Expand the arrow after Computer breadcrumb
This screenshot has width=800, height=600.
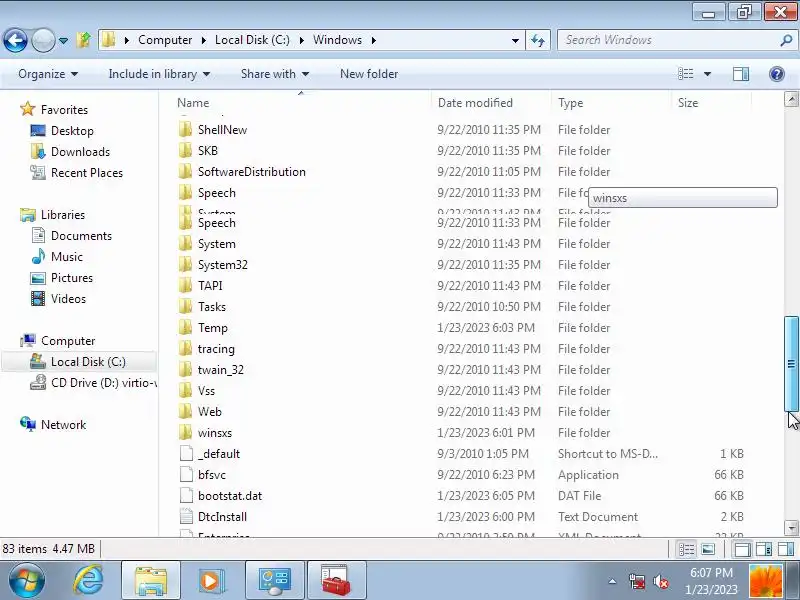point(204,40)
